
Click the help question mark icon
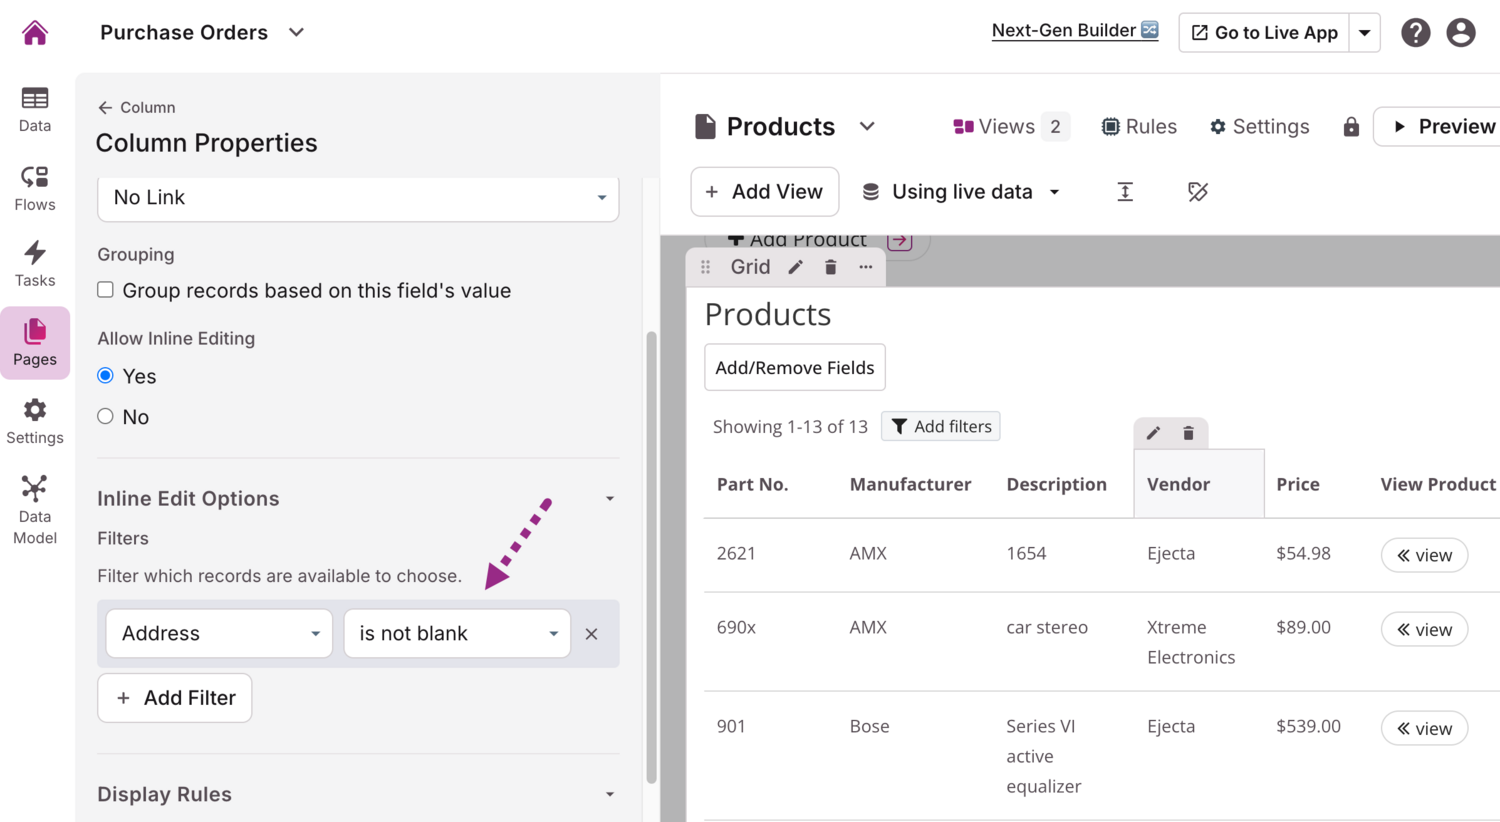1415,33
